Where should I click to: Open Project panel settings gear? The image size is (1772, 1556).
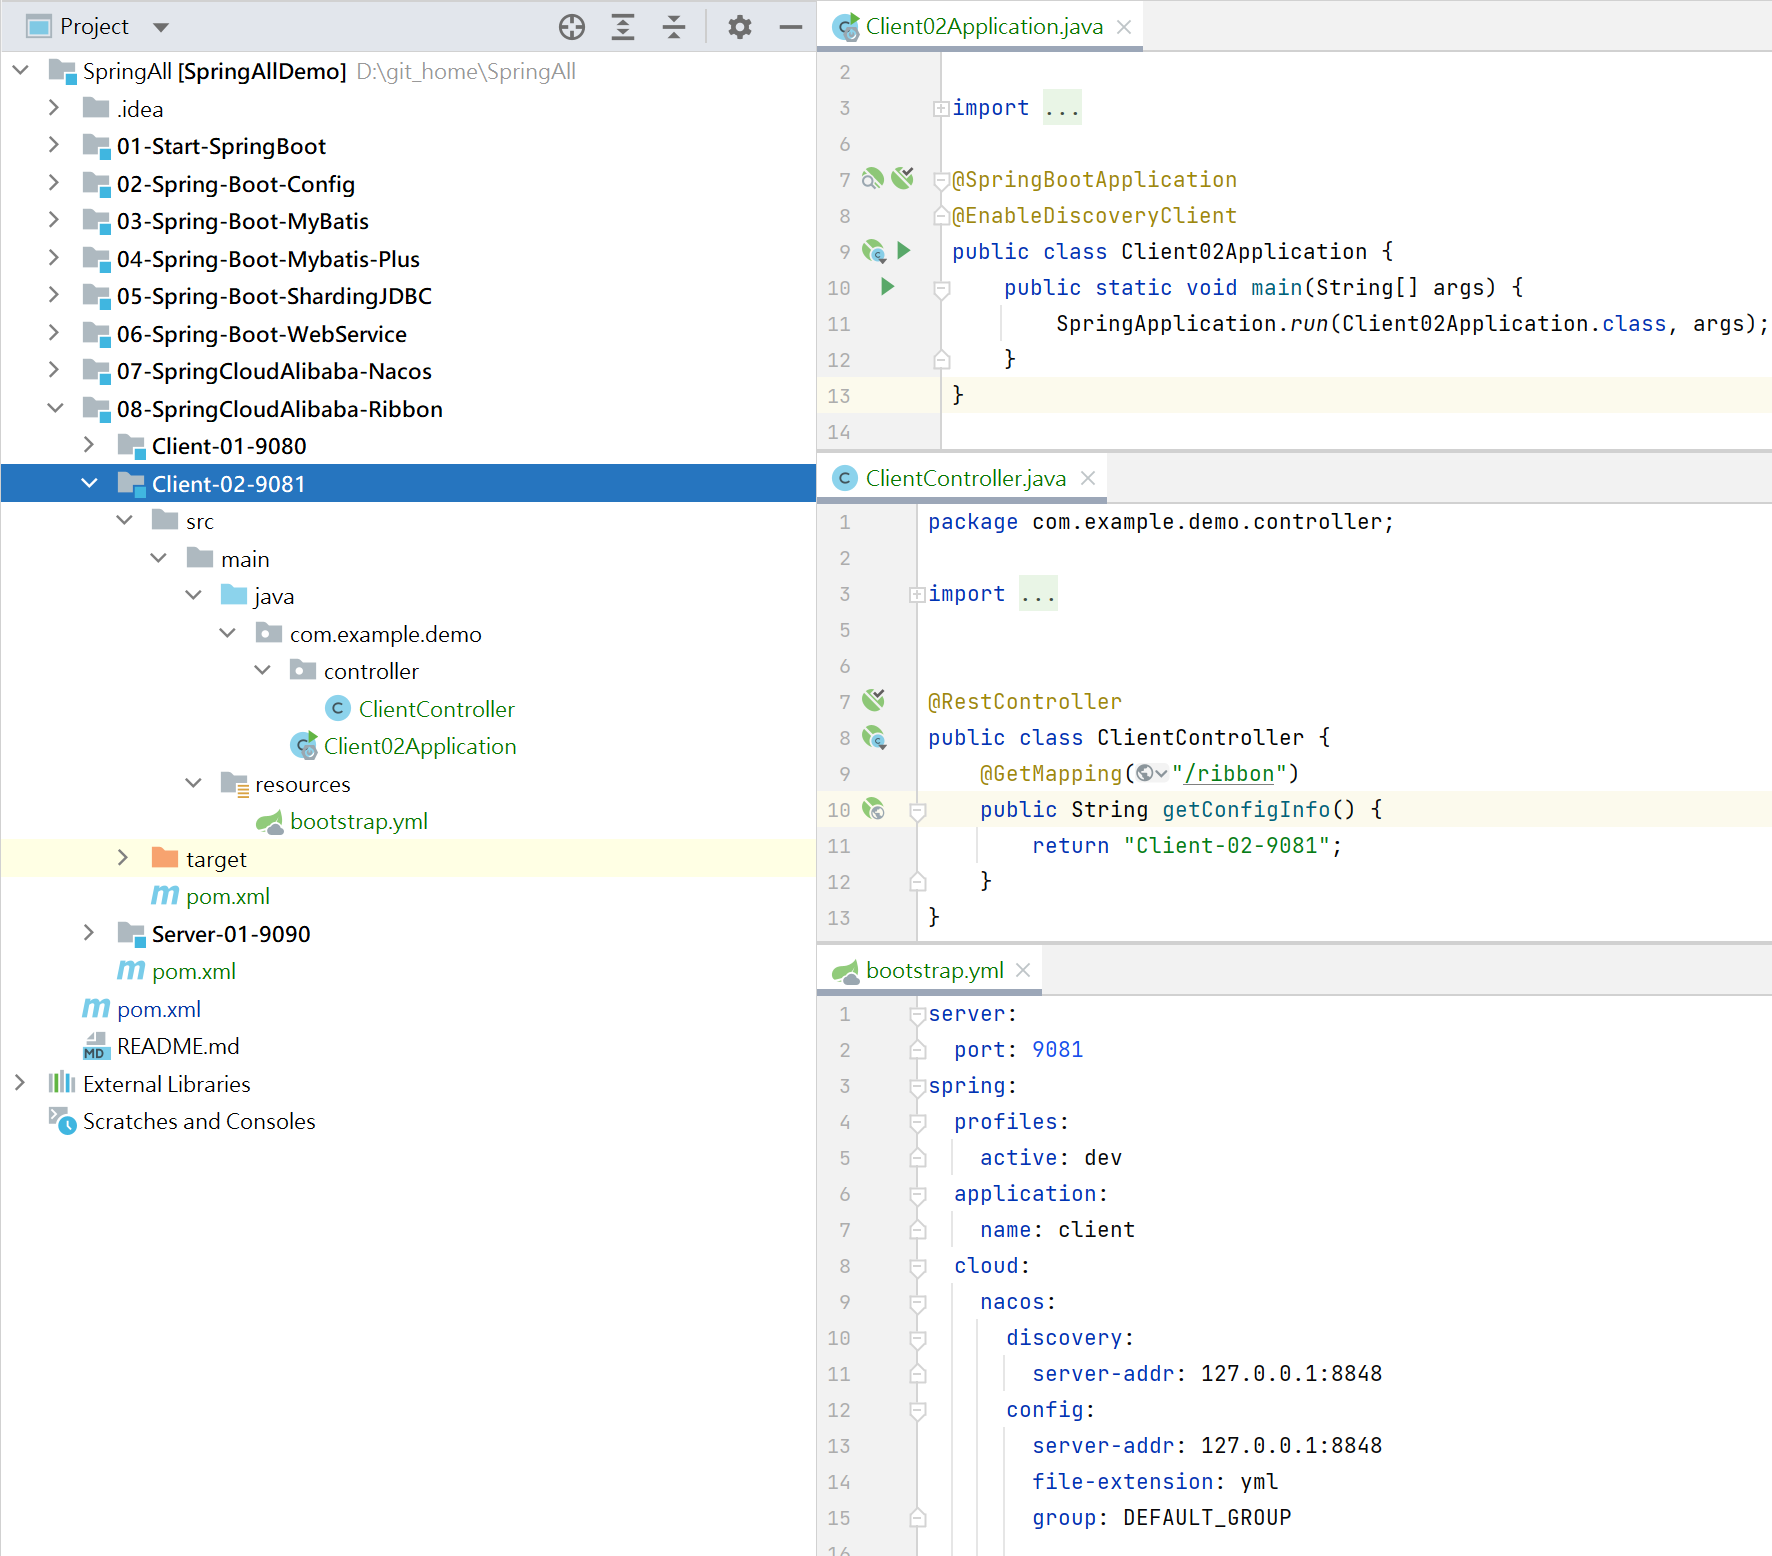(x=740, y=27)
